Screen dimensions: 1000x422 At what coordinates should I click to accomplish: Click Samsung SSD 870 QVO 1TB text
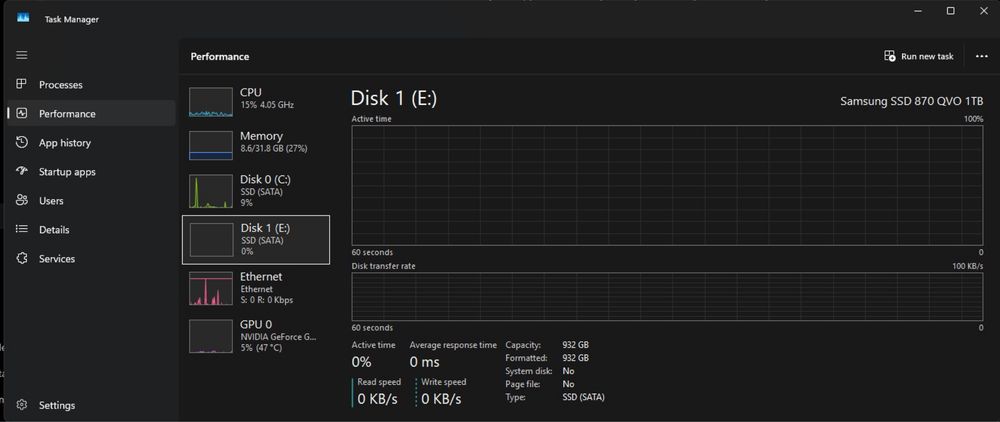click(x=911, y=101)
